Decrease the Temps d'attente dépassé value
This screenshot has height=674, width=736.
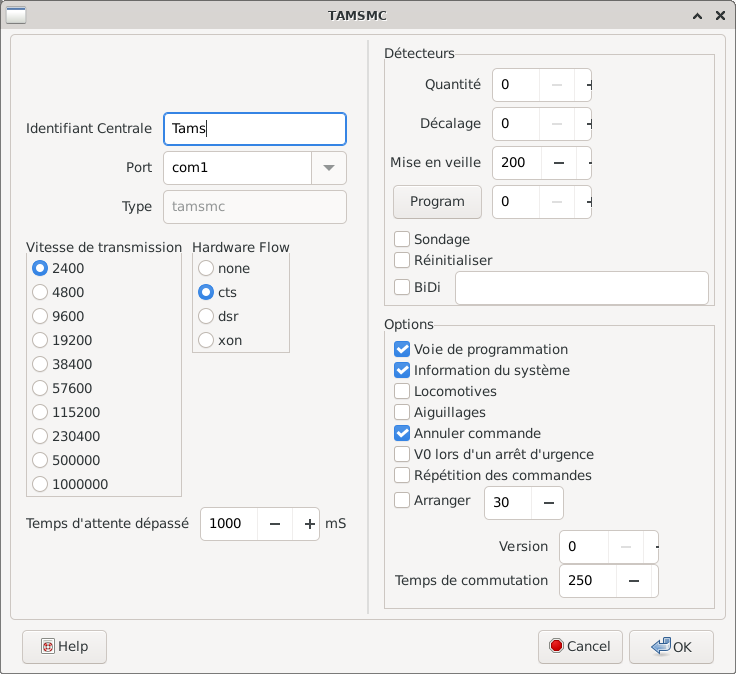coord(274,524)
